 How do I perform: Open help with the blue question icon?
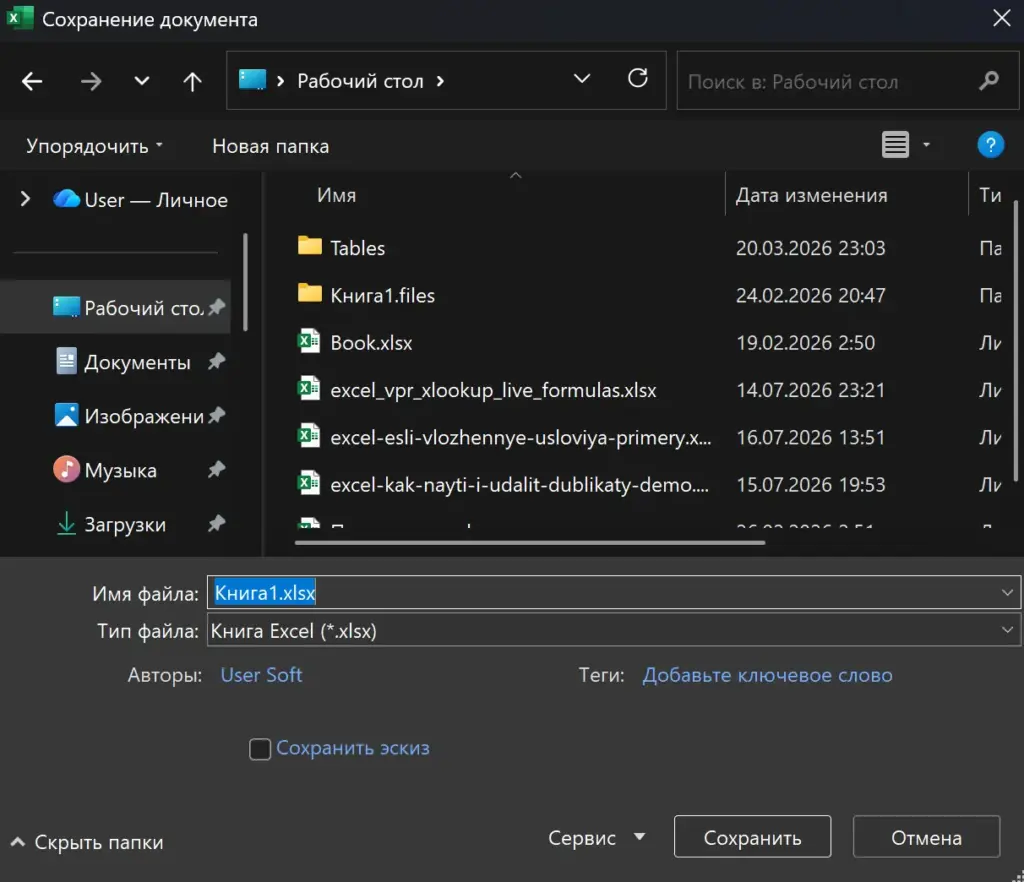pyautogui.click(x=990, y=144)
